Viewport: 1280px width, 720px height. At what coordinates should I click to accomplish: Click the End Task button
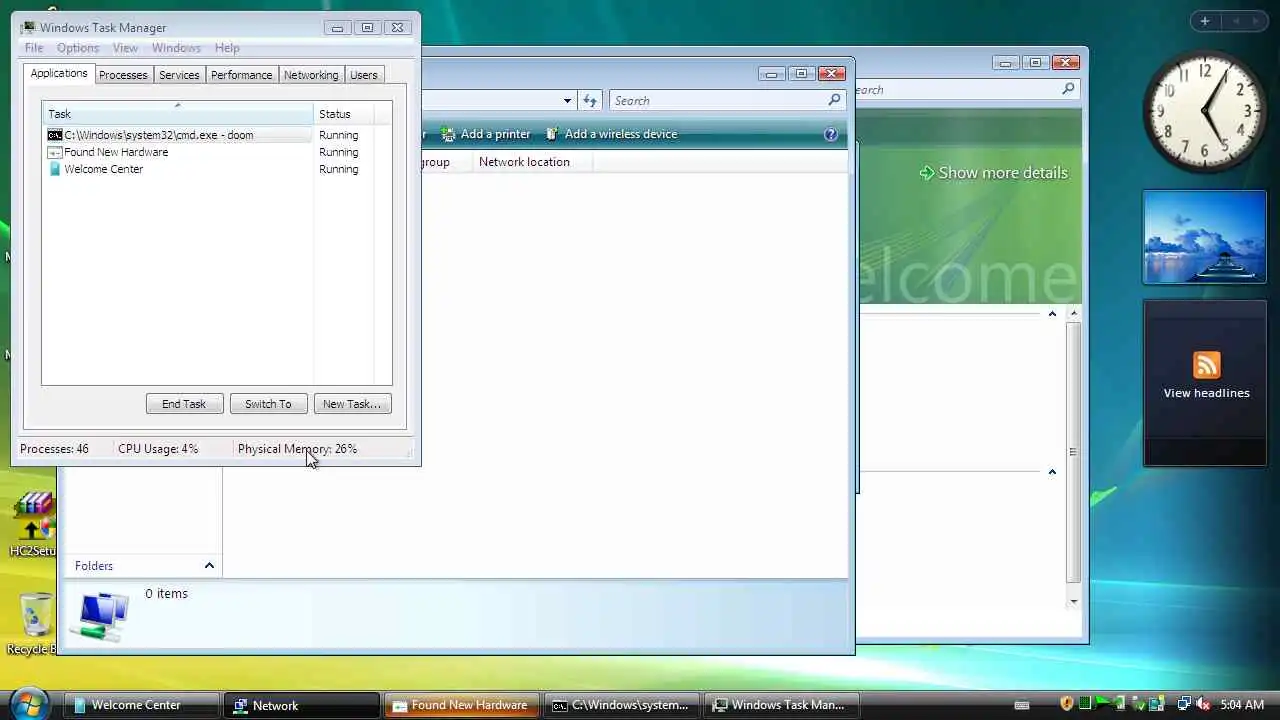pos(184,404)
